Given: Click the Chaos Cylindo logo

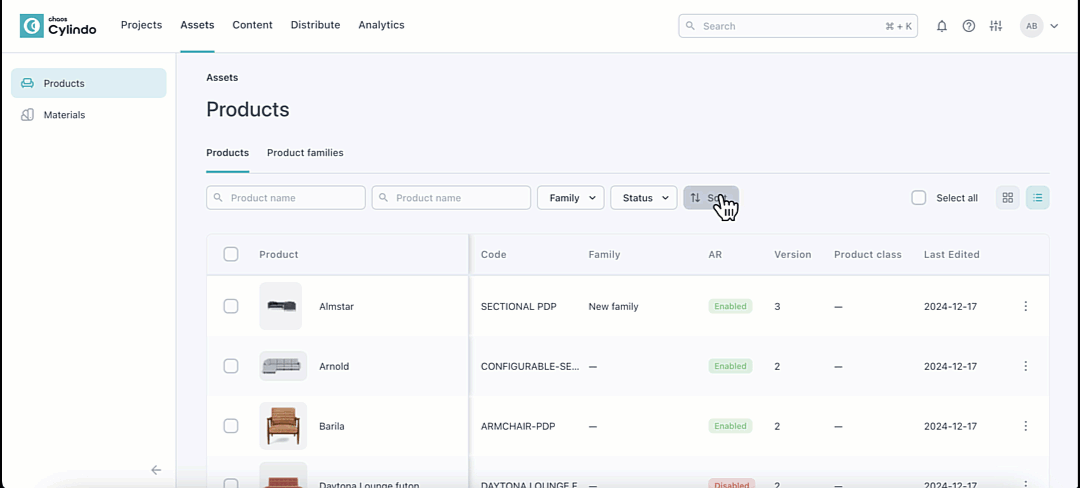Looking at the screenshot, I should click(59, 26).
